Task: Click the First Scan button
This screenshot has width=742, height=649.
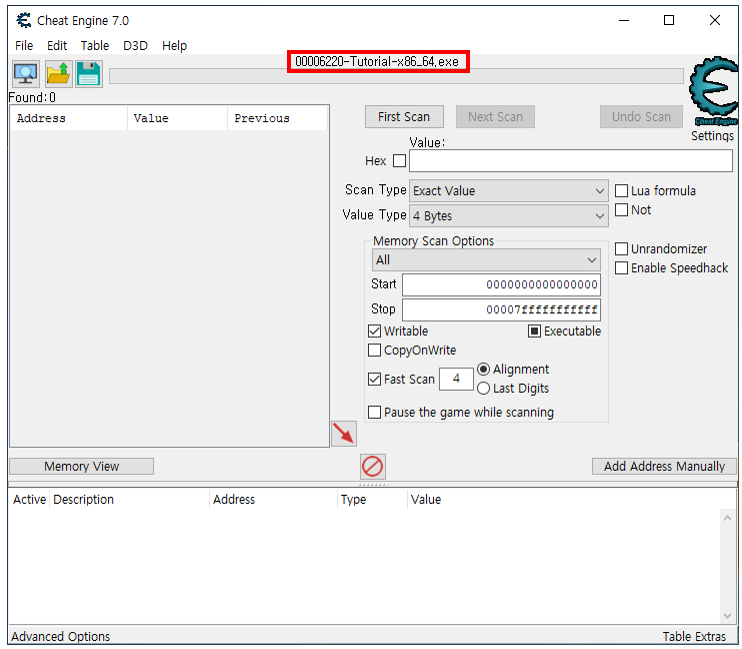Action: pyautogui.click(x=404, y=117)
